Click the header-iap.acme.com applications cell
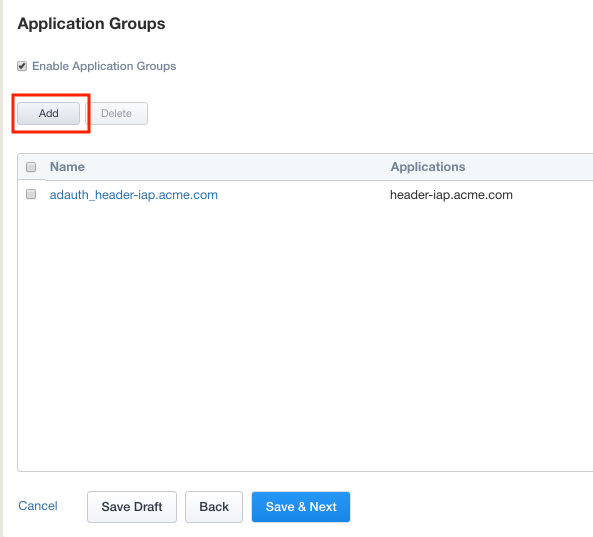Screen dimensions: 593x537 (451, 195)
